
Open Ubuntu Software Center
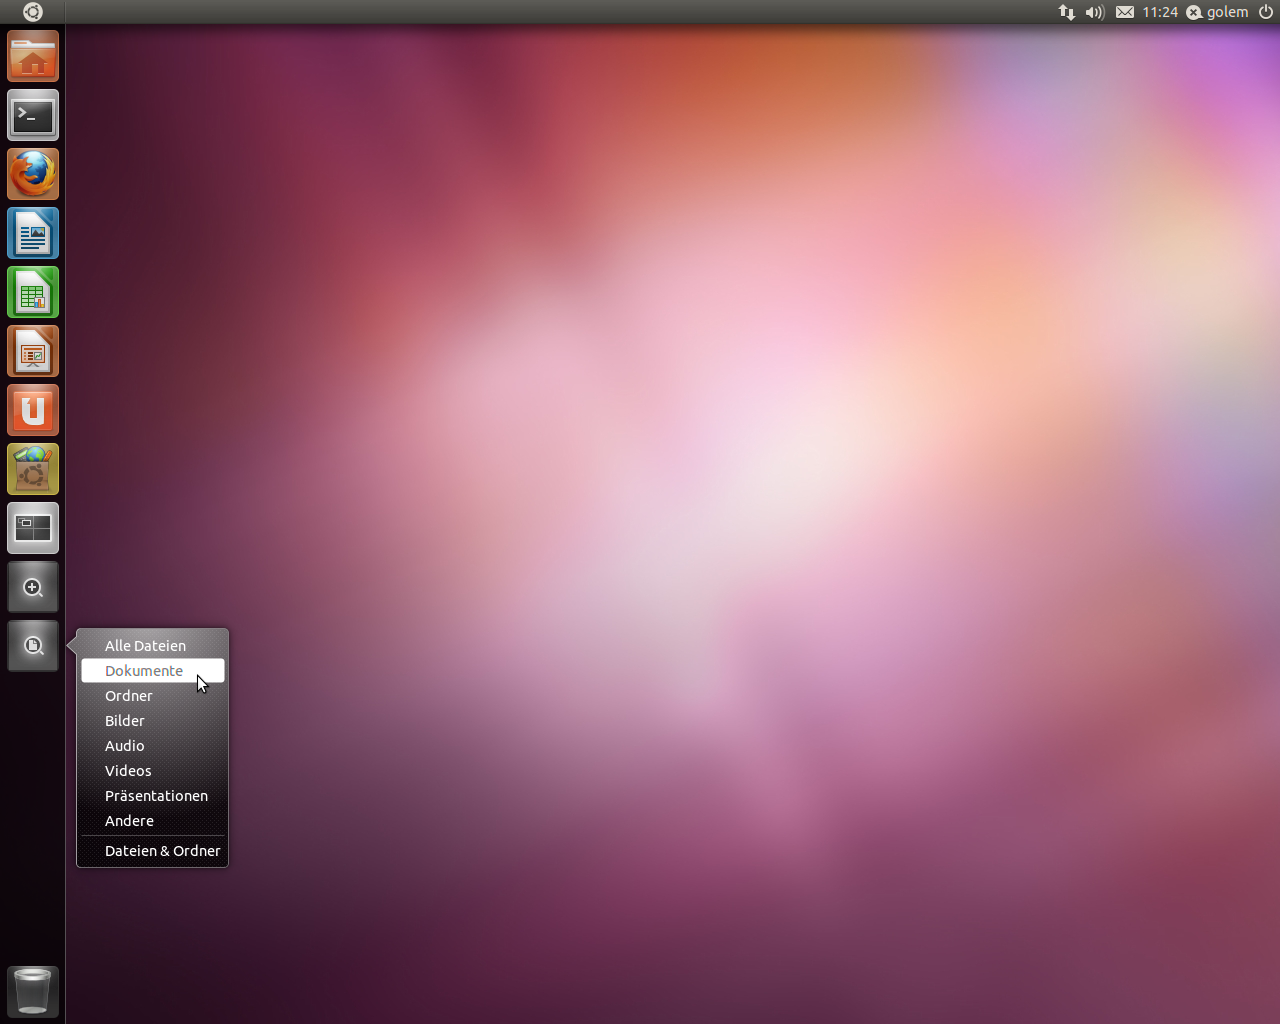pyautogui.click(x=33, y=470)
